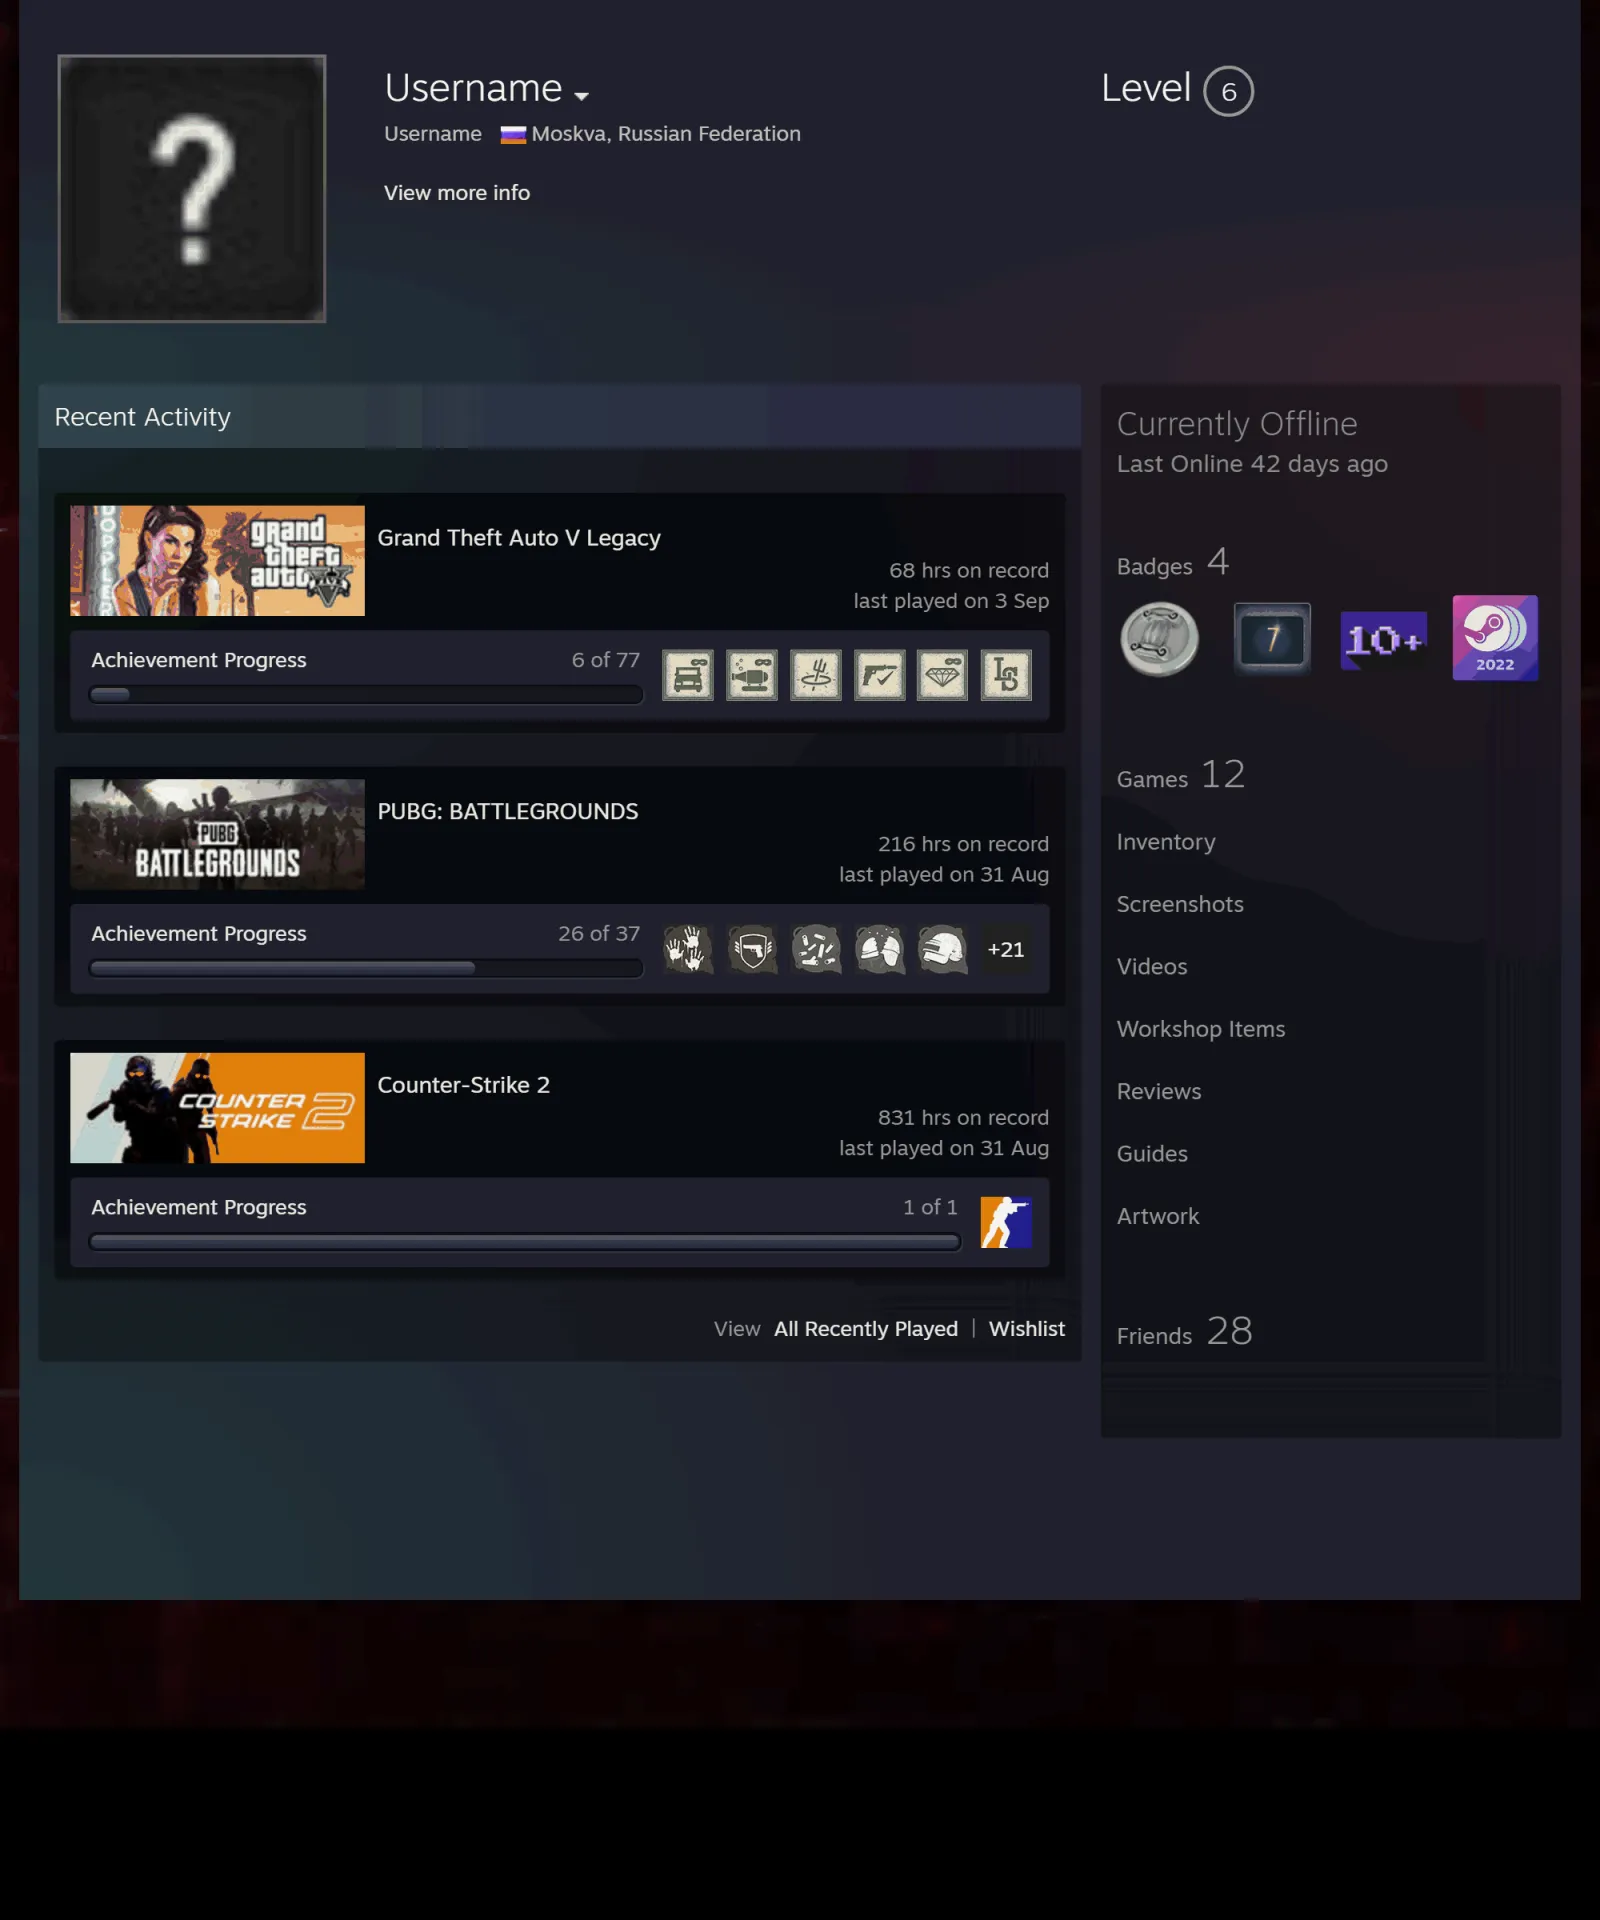Open the Grand Theft Auto V game thumbnail
Viewport: 1600px width, 1920px height.
tap(217, 560)
